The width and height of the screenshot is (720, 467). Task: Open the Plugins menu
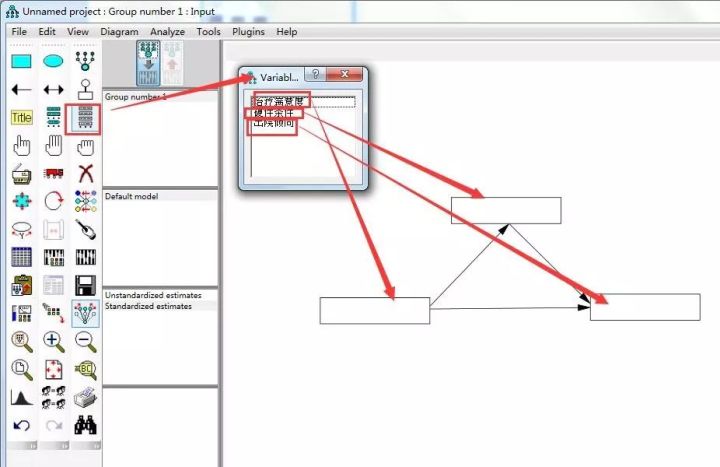(248, 32)
